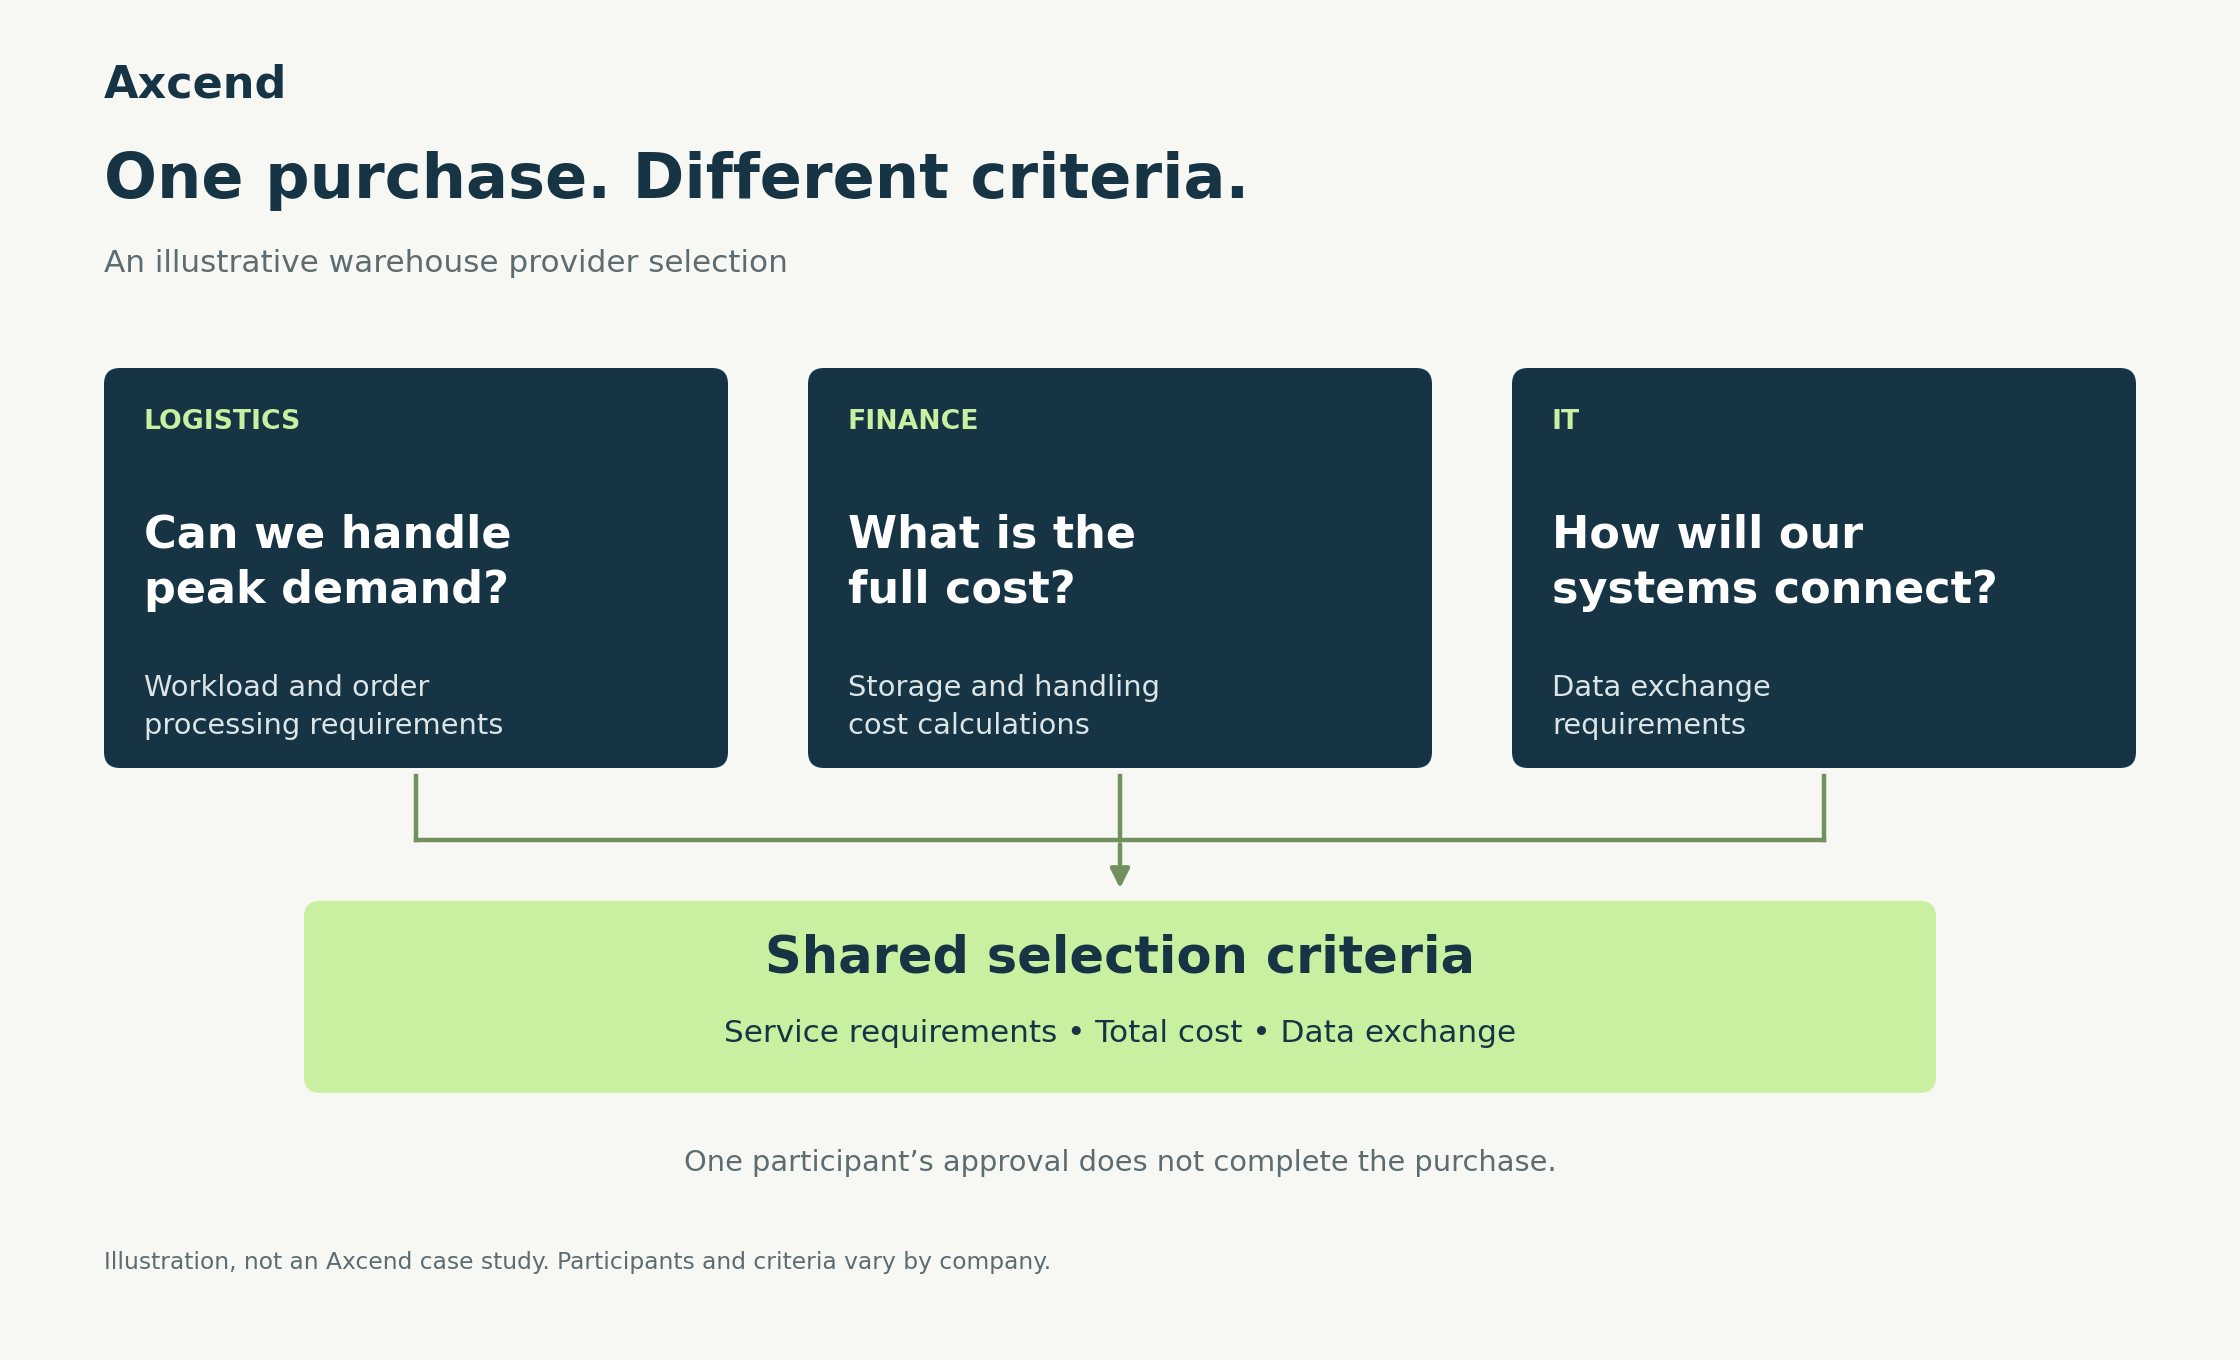Image resolution: width=2240 pixels, height=1360 pixels.
Task: Click 'Can we handle peak demand?' heading
Action: [x=327, y=561]
